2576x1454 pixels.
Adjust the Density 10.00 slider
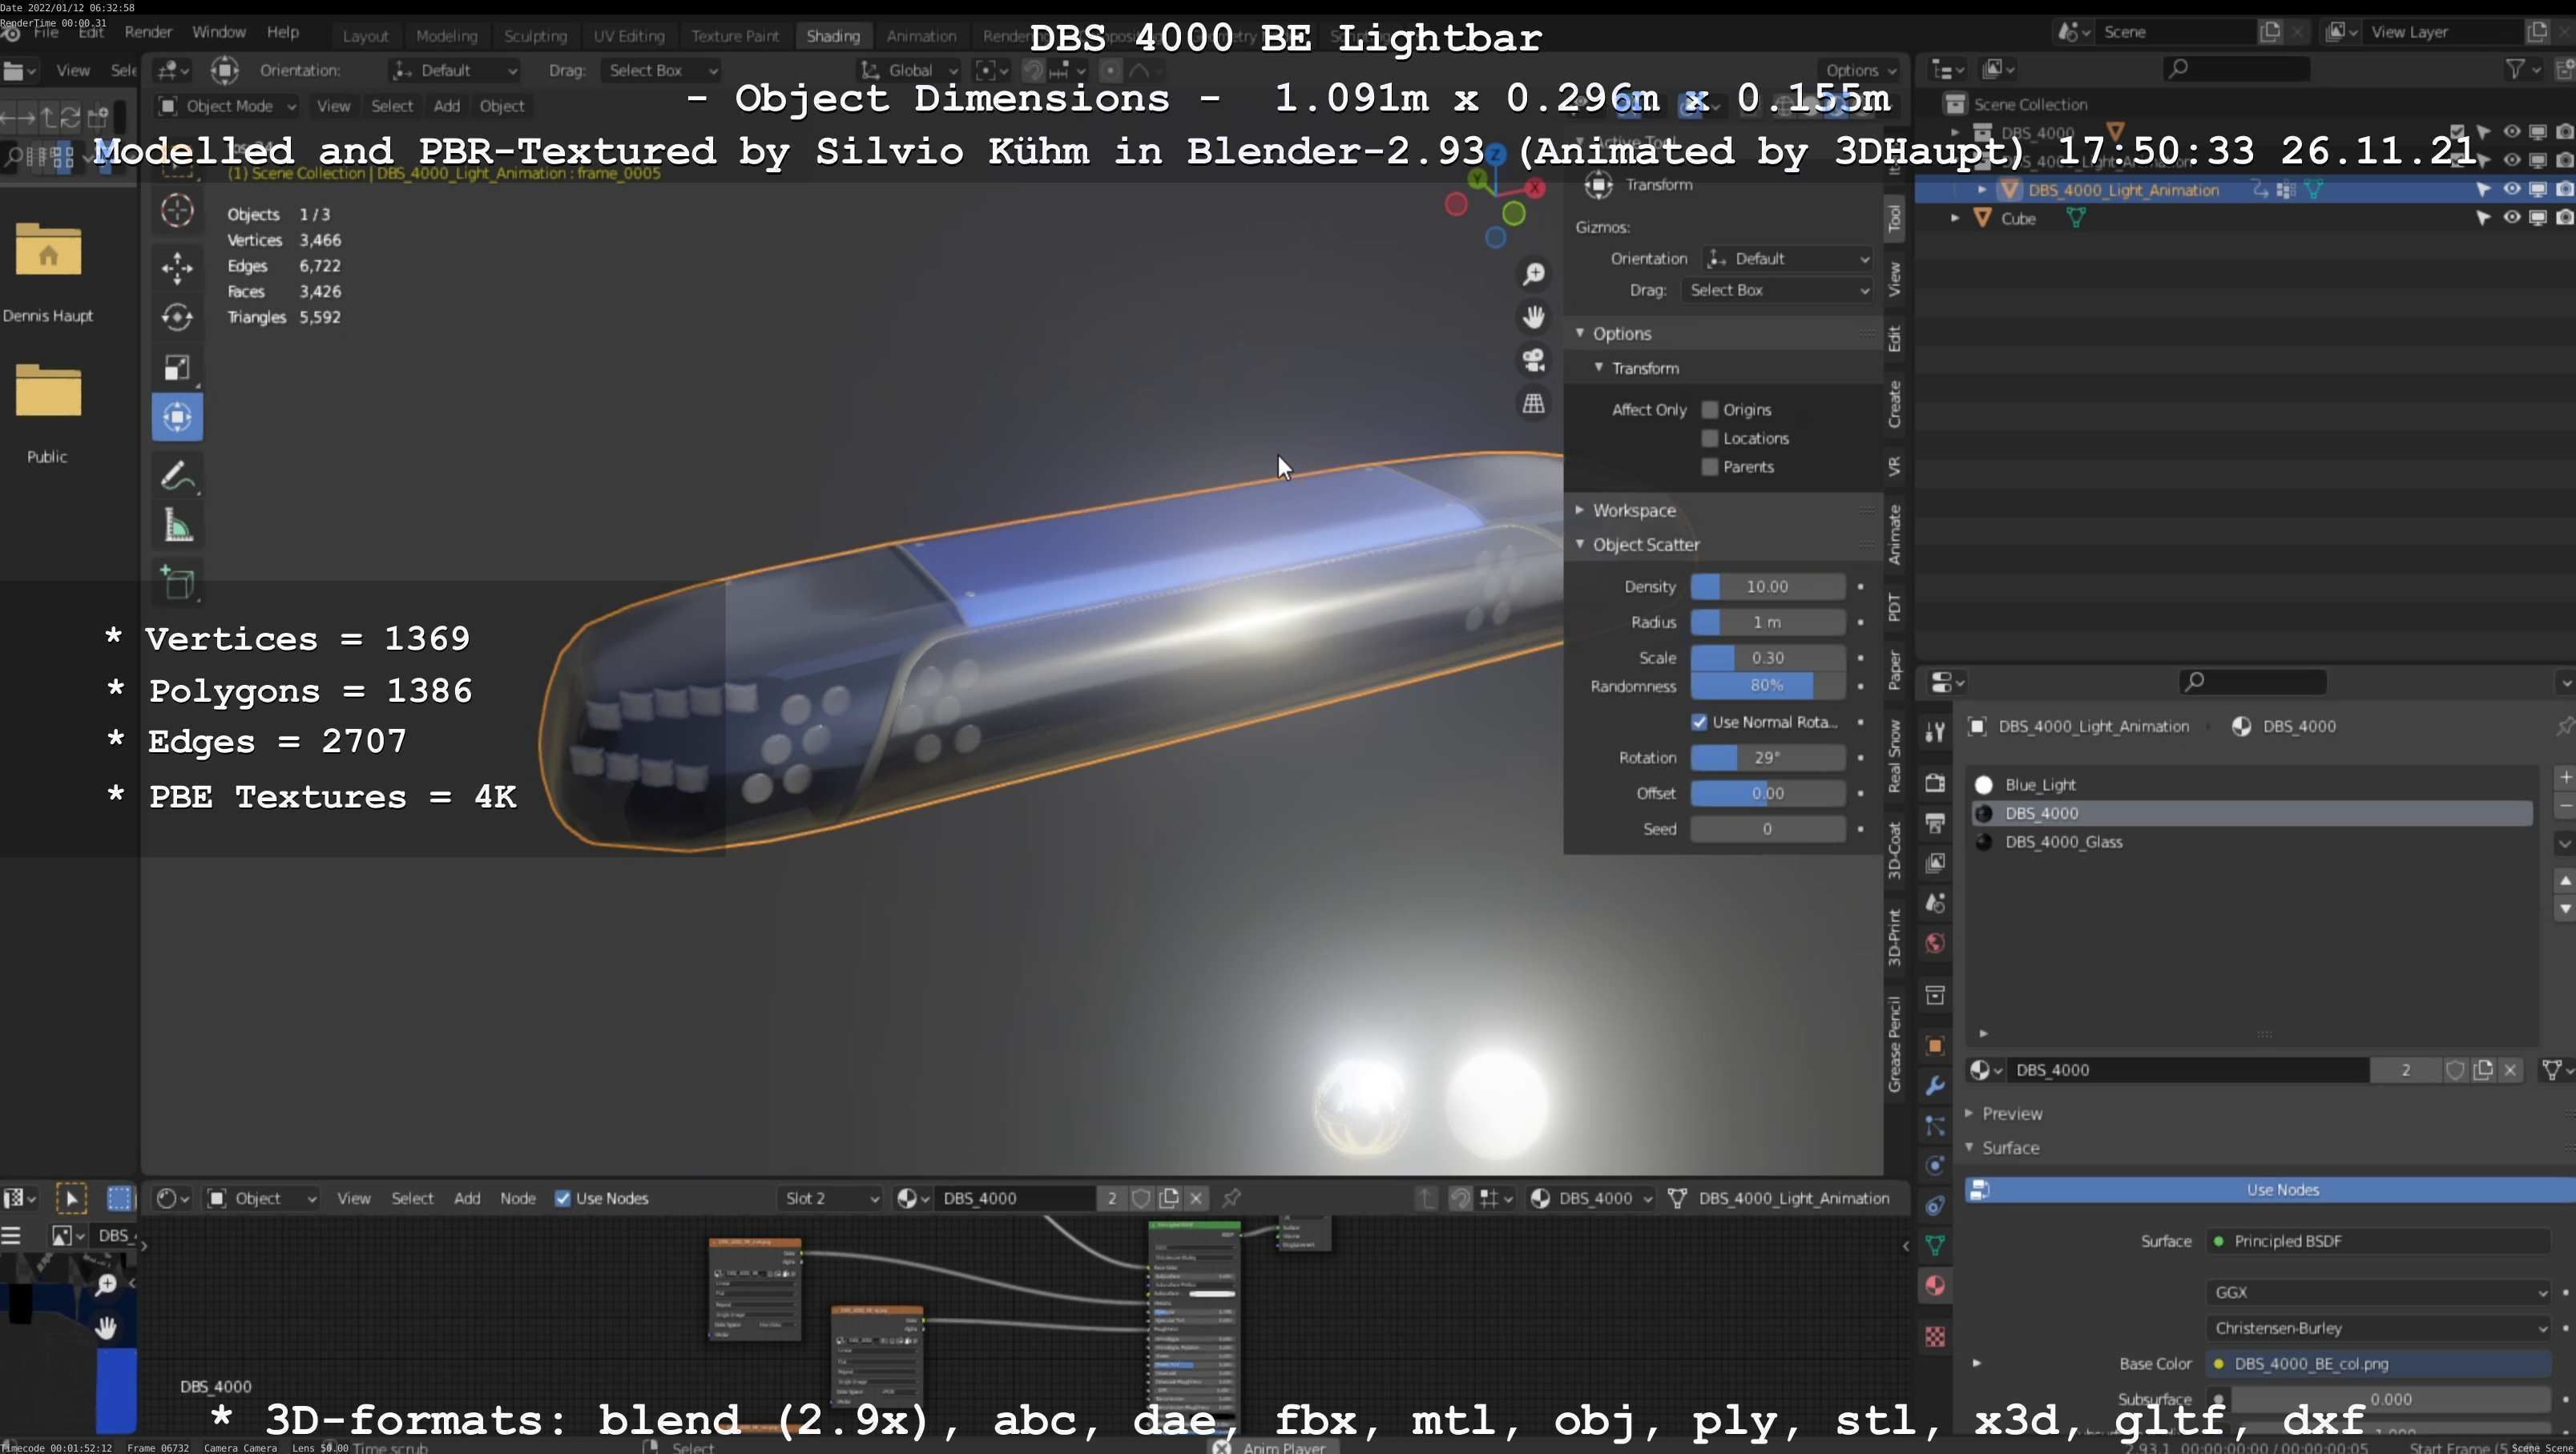click(x=1767, y=587)
